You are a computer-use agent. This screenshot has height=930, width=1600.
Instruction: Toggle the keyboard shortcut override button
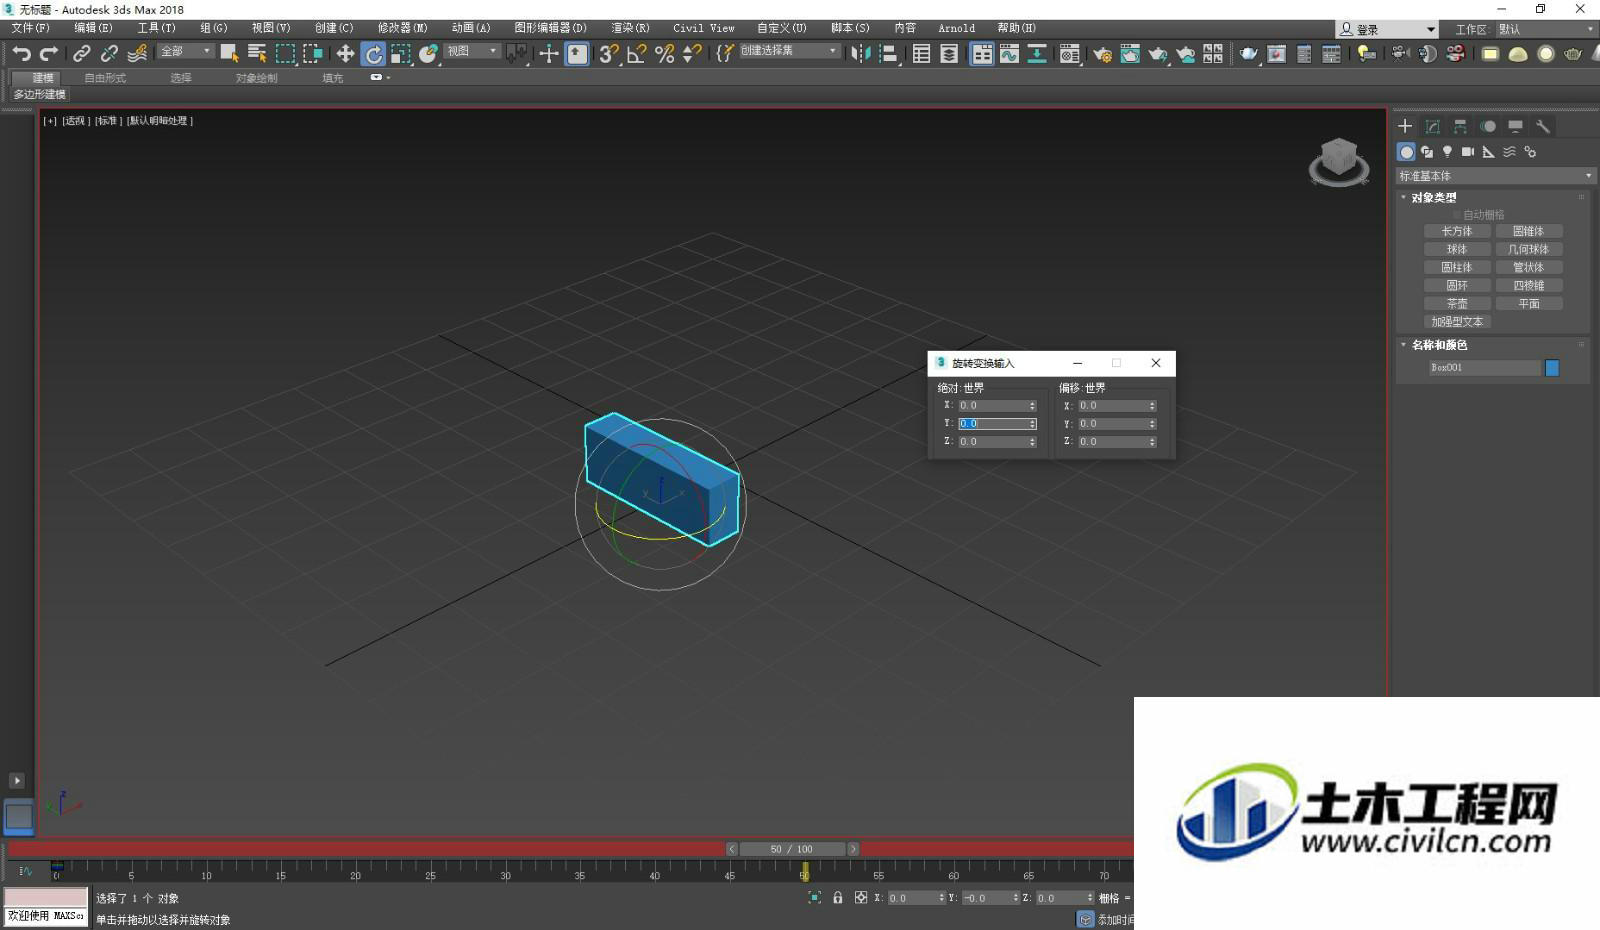coord(577,53)
